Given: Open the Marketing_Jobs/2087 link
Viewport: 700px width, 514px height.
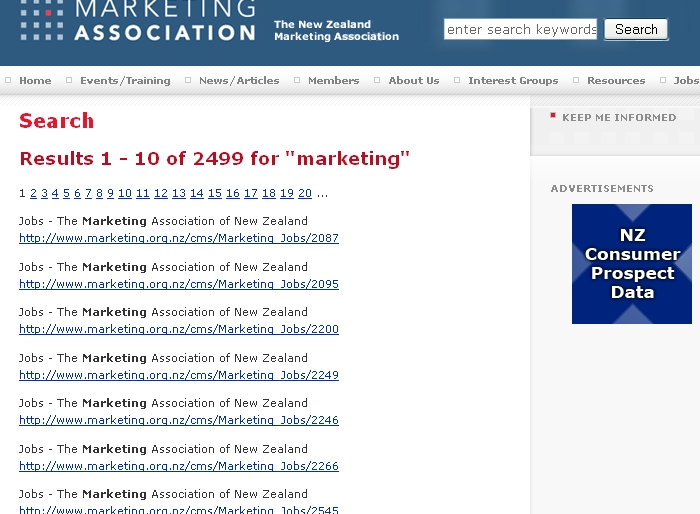Looking at the screenshot, I should [179, 238].
